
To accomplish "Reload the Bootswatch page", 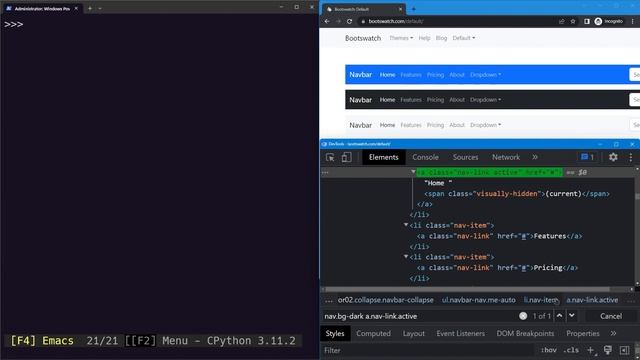I will (349, 21).
